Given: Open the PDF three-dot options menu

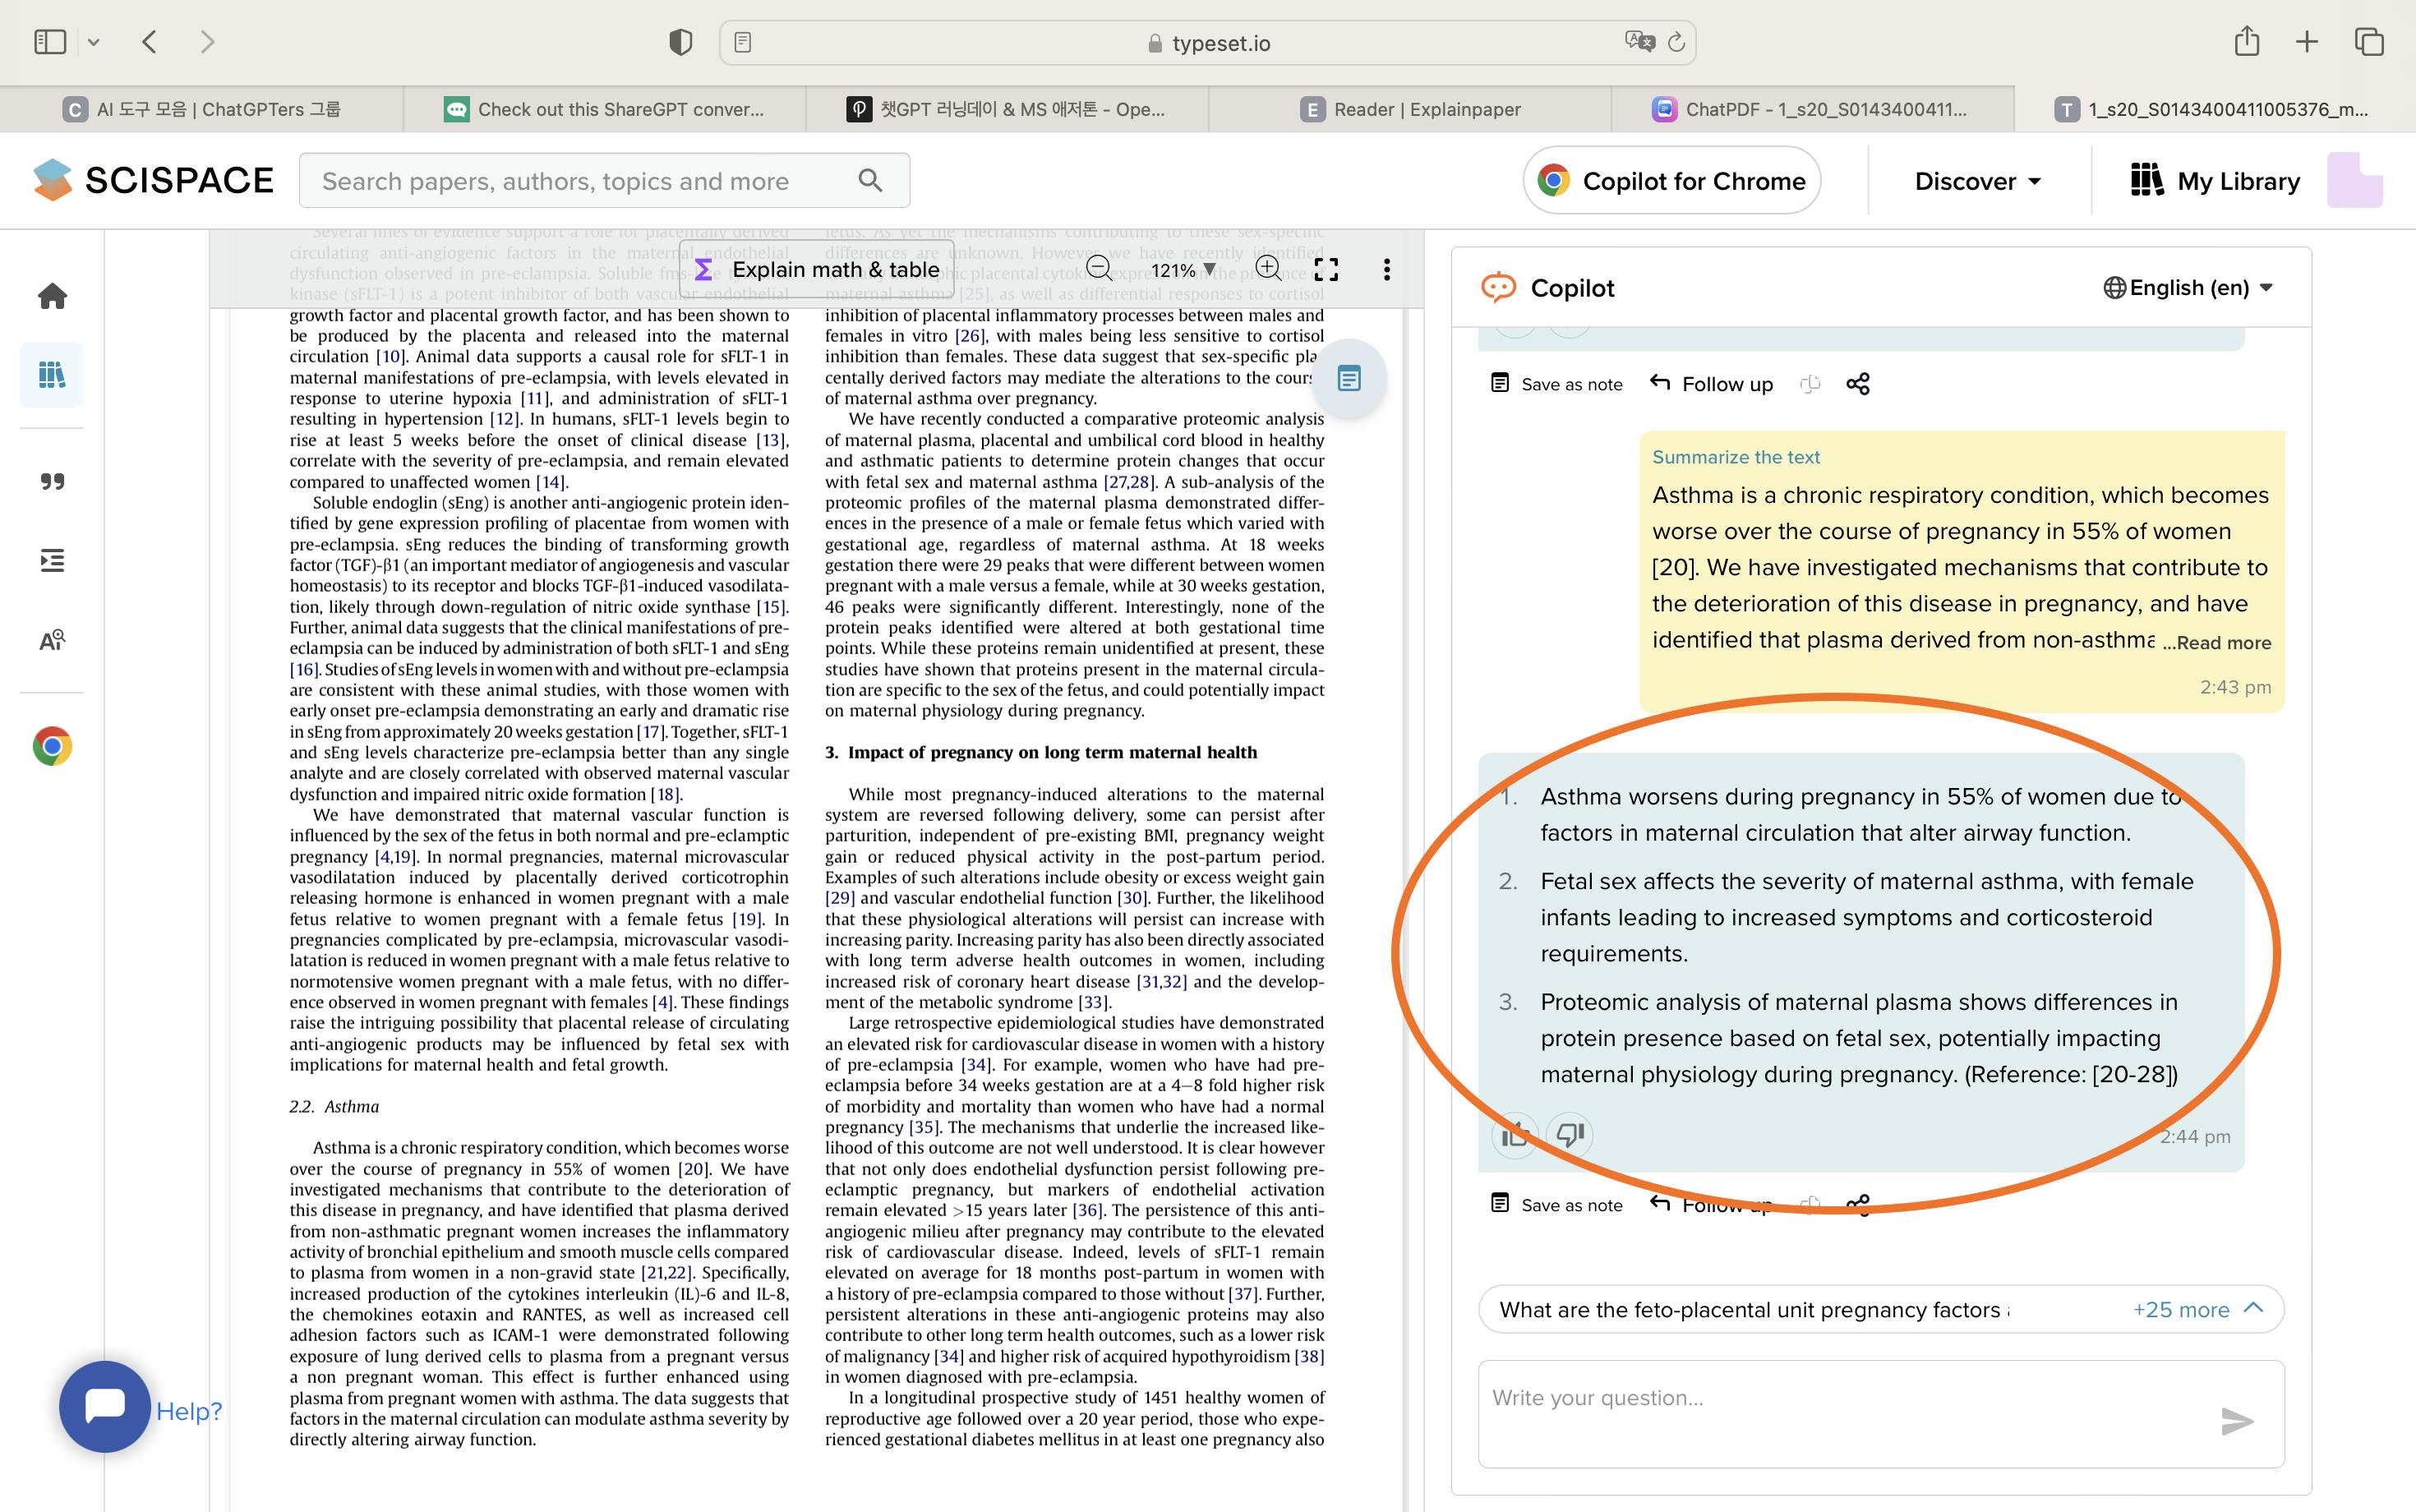Looking at the screenshot, I should tap(1386, 269).
